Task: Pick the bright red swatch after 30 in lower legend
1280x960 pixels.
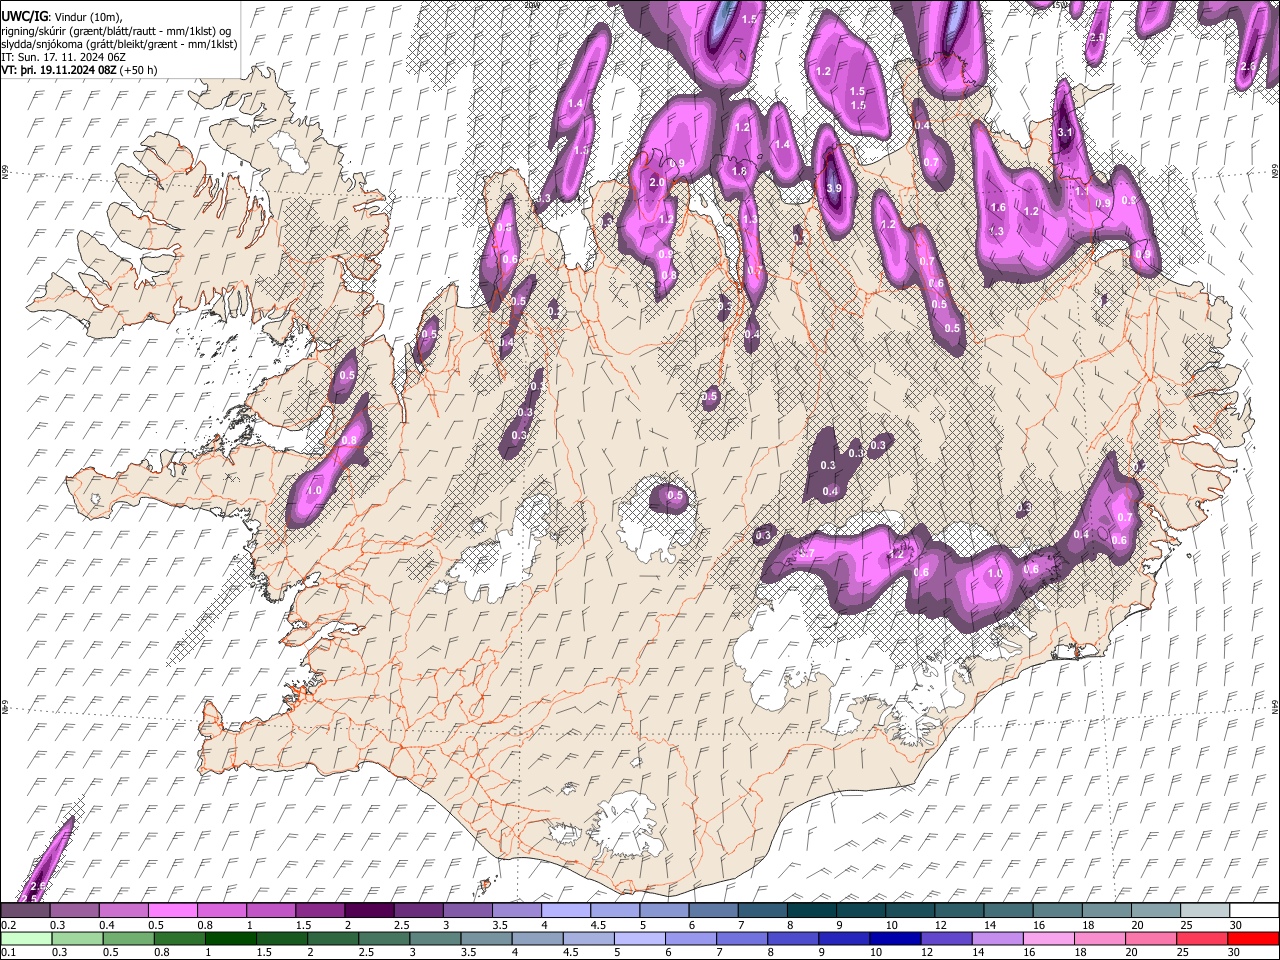Action: [x=1253, y=938]
